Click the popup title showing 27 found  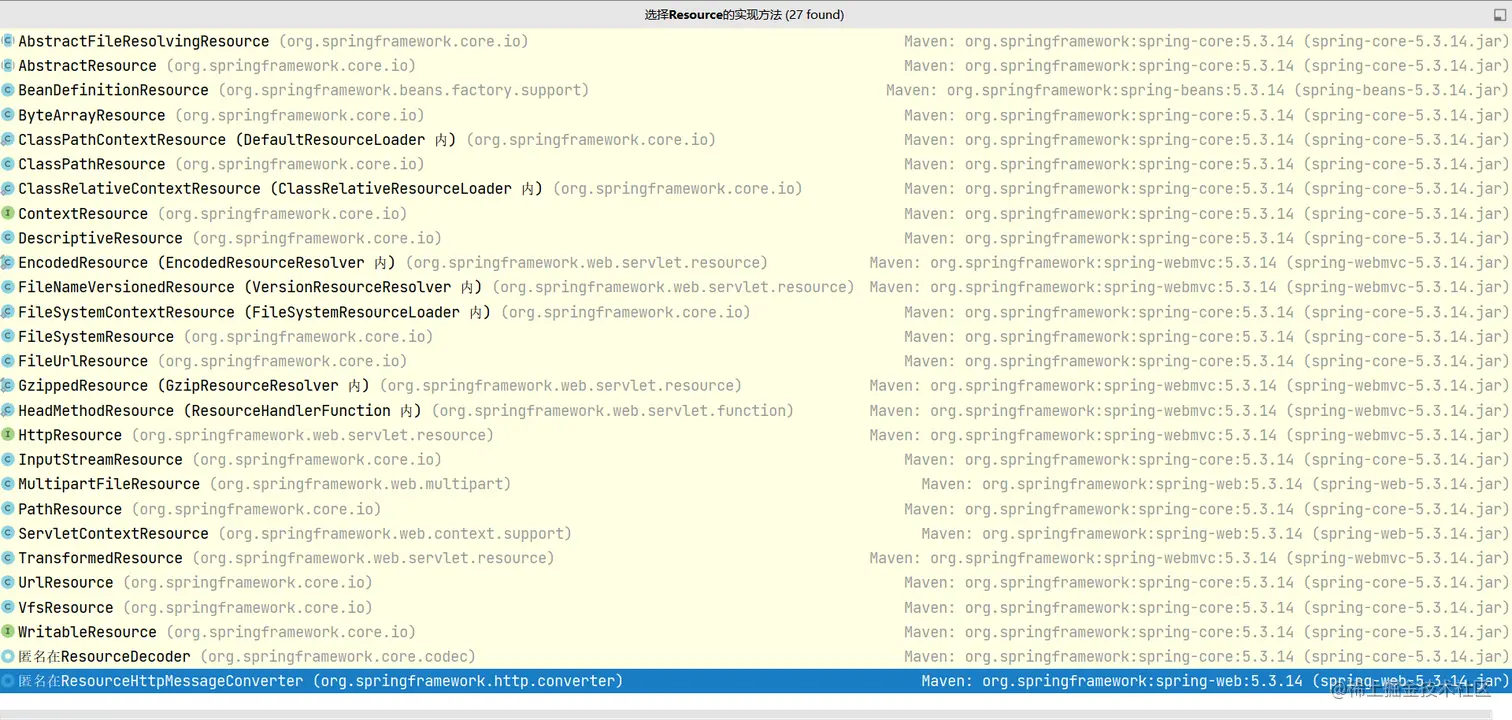click(744, 15)
